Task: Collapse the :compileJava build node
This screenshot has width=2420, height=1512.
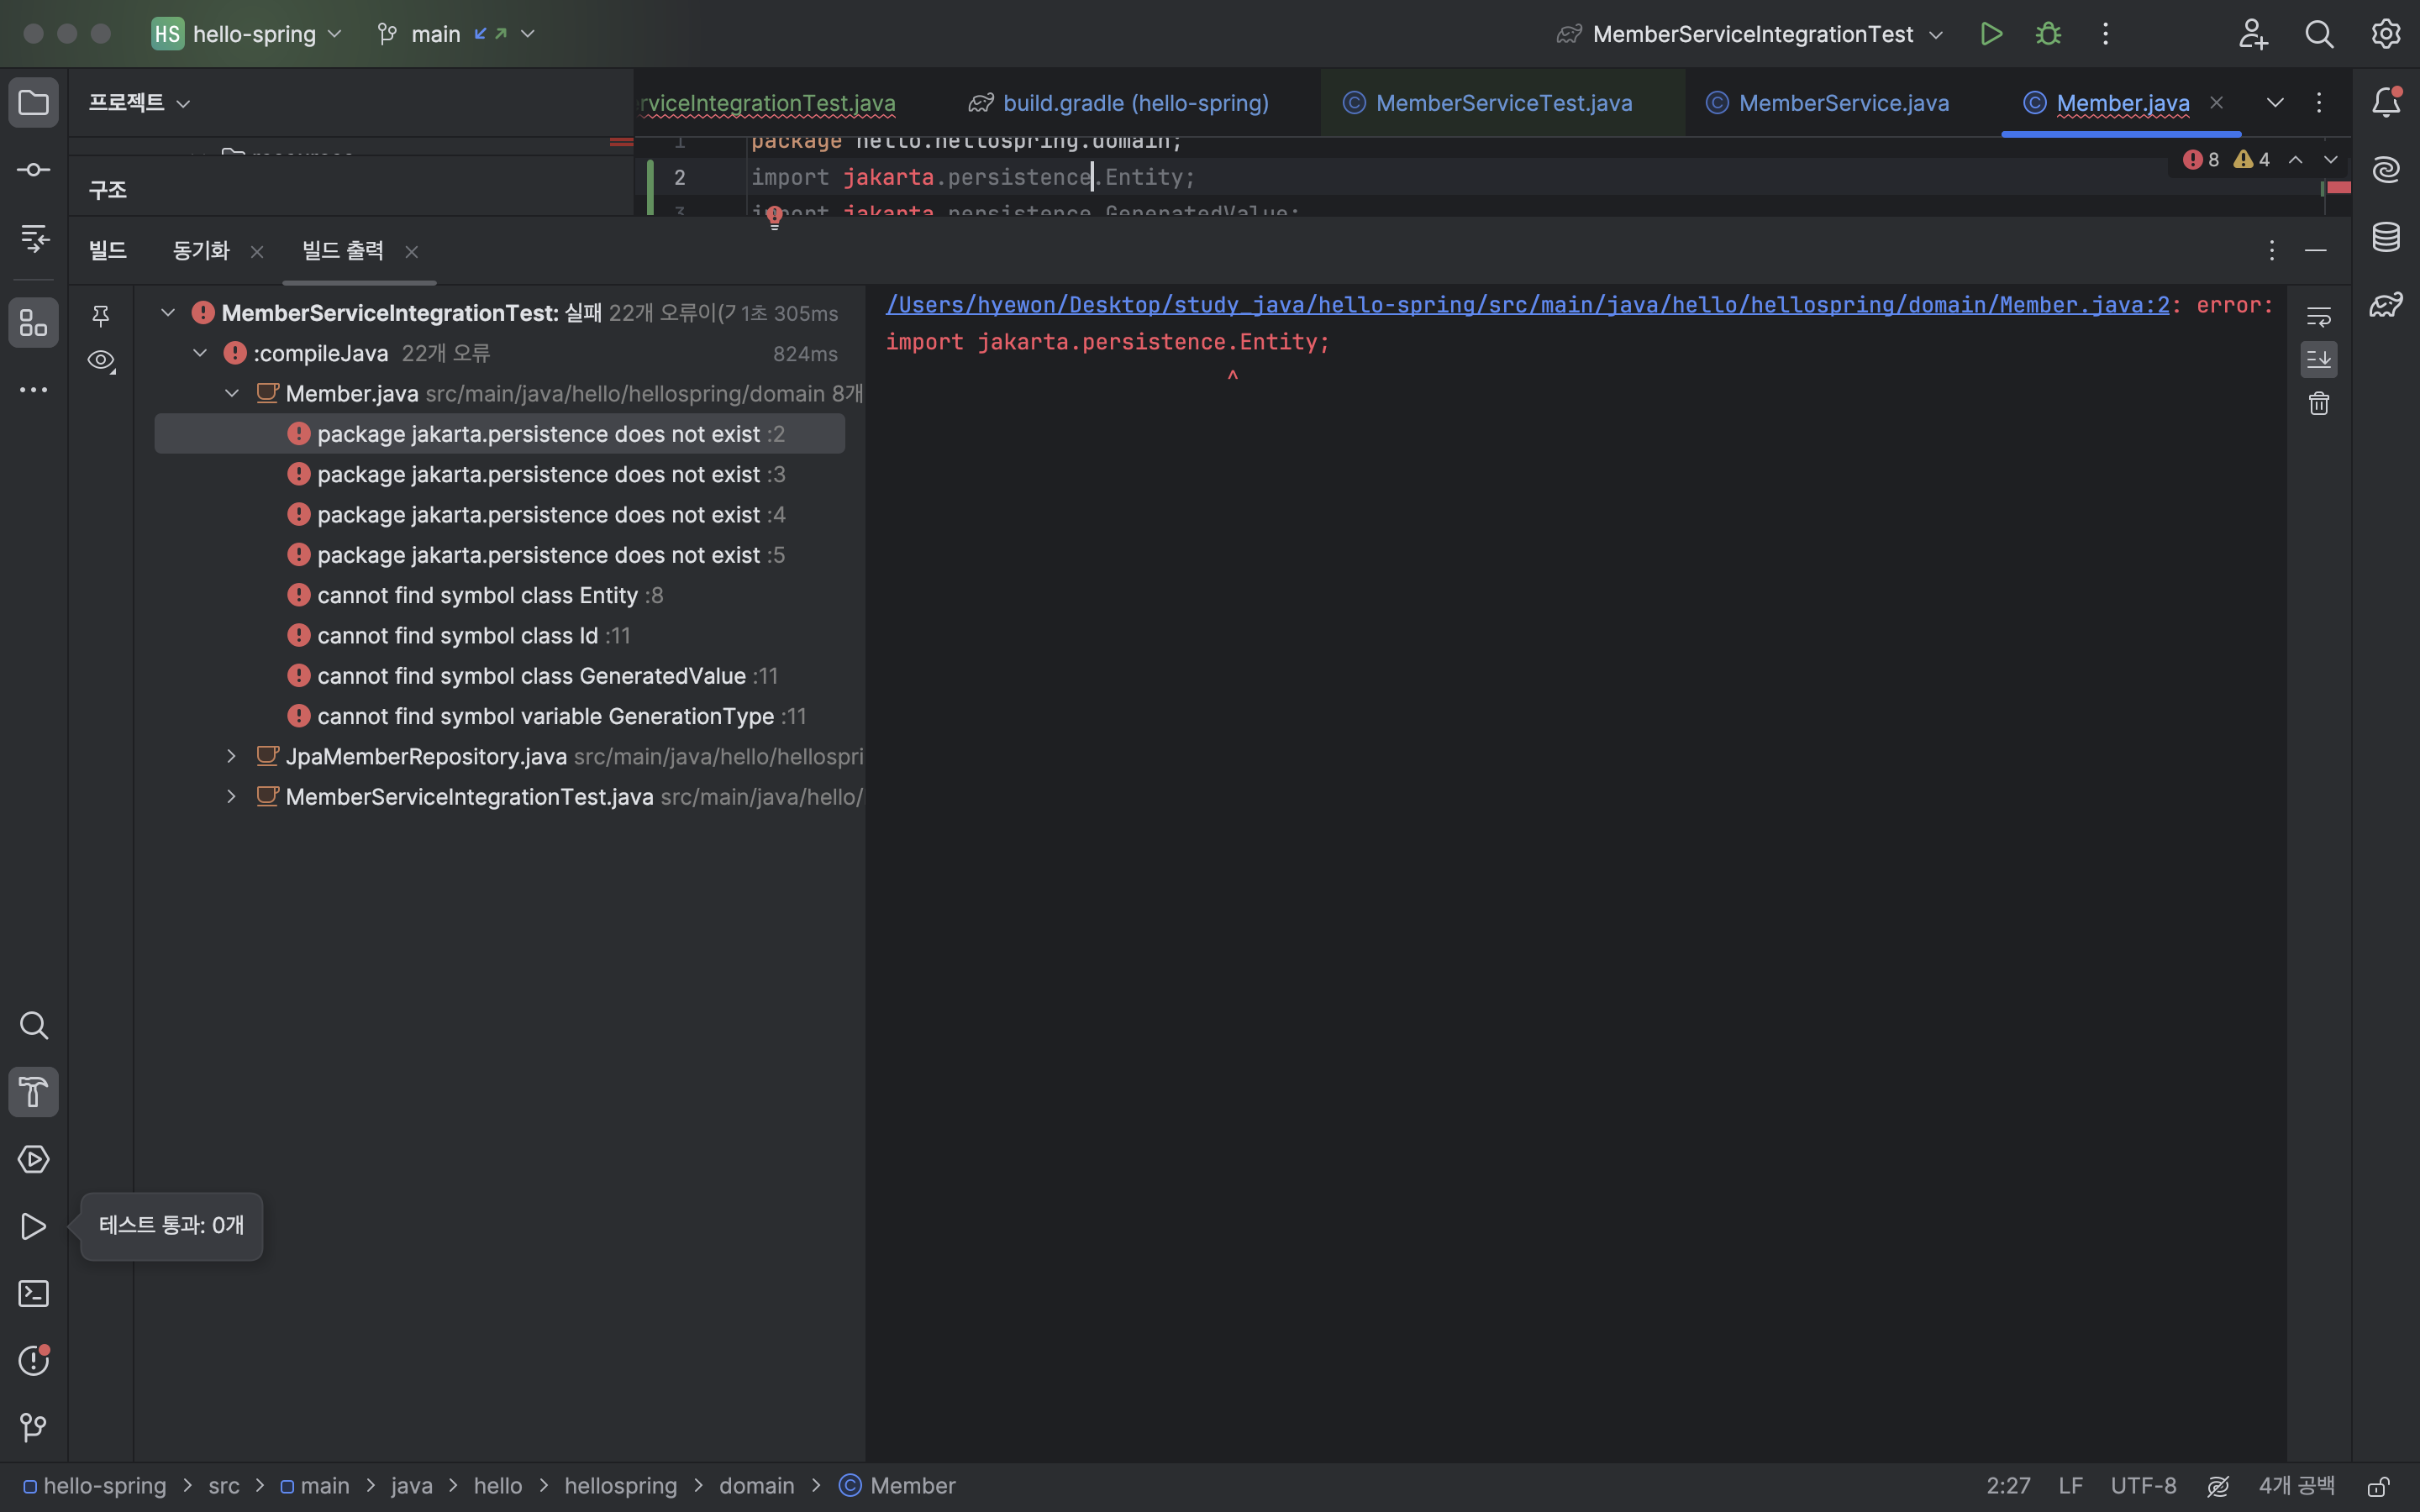Action: [200, 353]
